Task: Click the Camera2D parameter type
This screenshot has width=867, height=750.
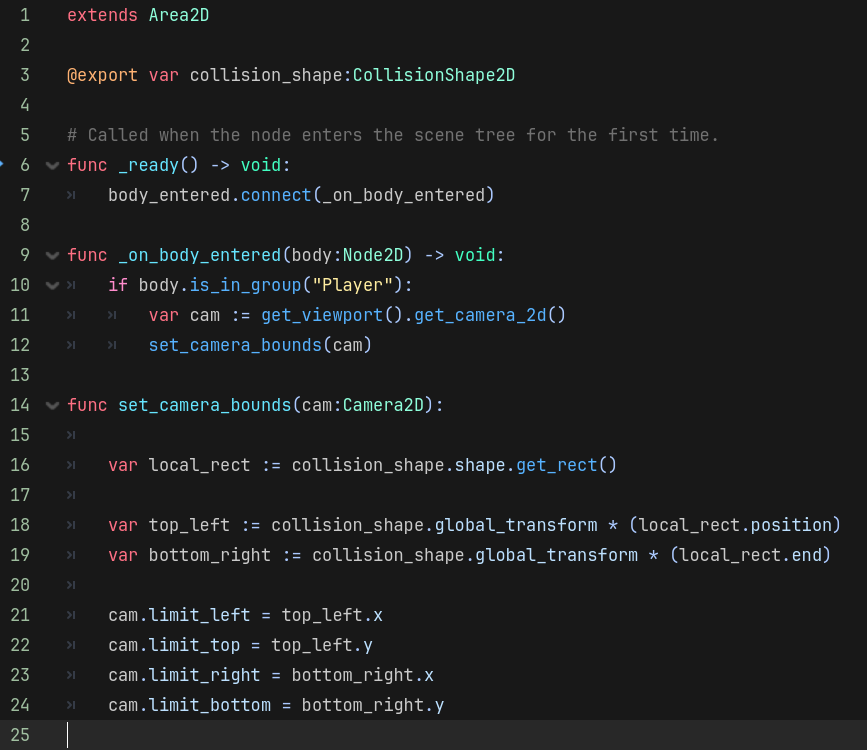Action: pyautogui.click(x=384, y=405)
